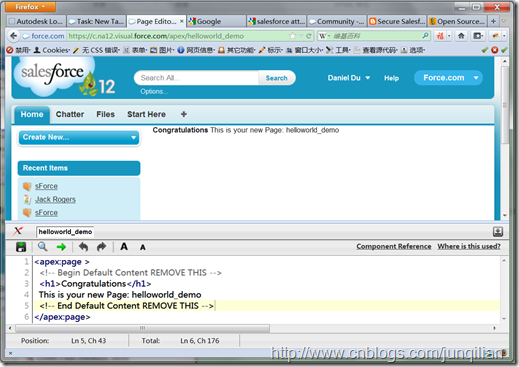The width and height of the screenshot is (519, 367).
Task: Open the Cookies menu in developer toolbar
Action: (52, 50)
